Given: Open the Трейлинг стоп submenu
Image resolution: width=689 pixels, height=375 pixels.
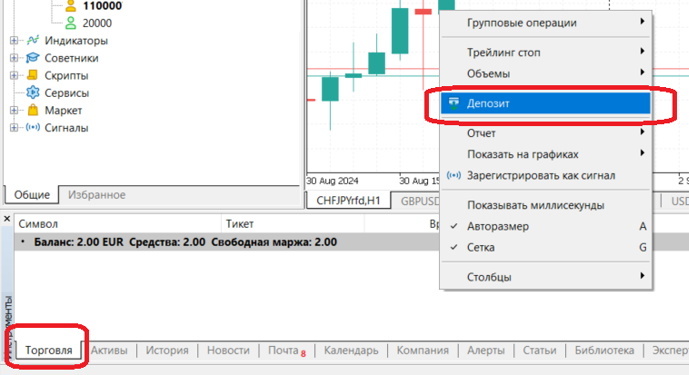Looking at the screenshot, I should point(546,52).
